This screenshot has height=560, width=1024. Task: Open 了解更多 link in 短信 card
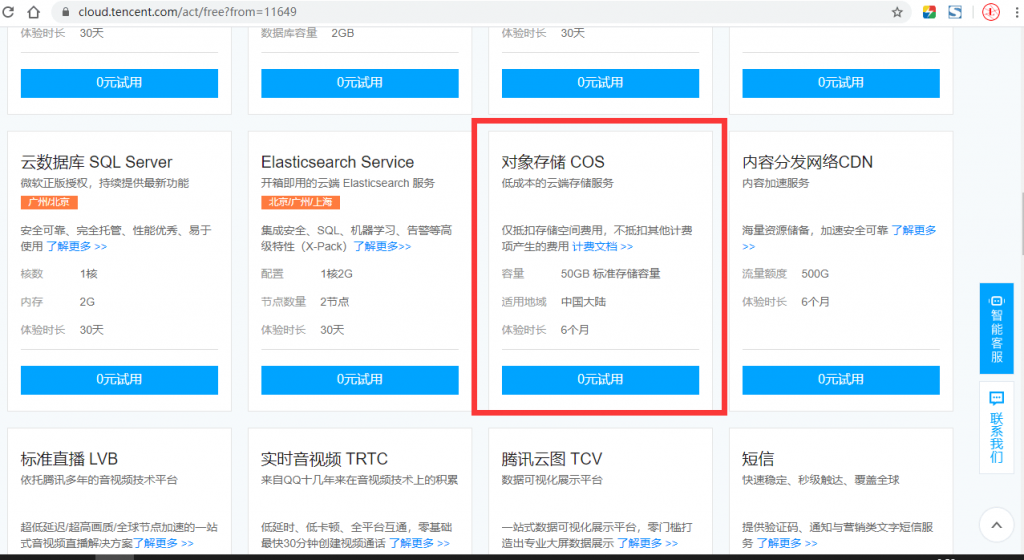pos(787,543)
